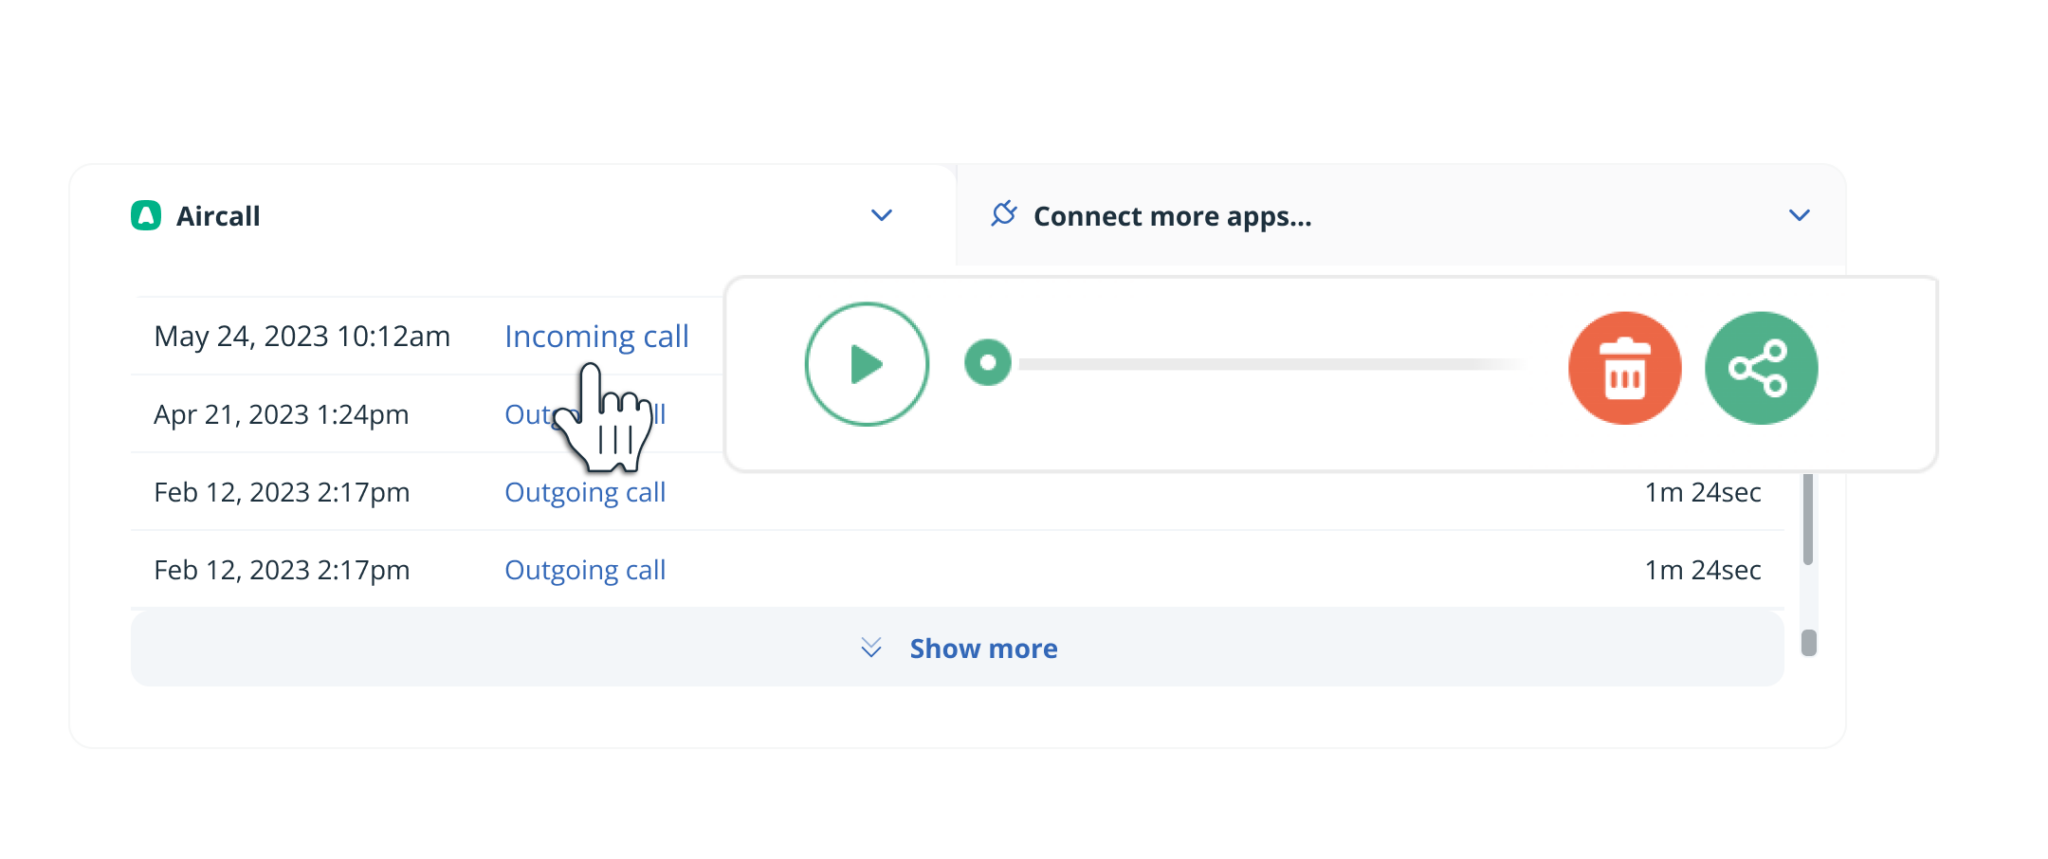
Task: Click the plug icon next to Connect more apps
Action: 1004,213
